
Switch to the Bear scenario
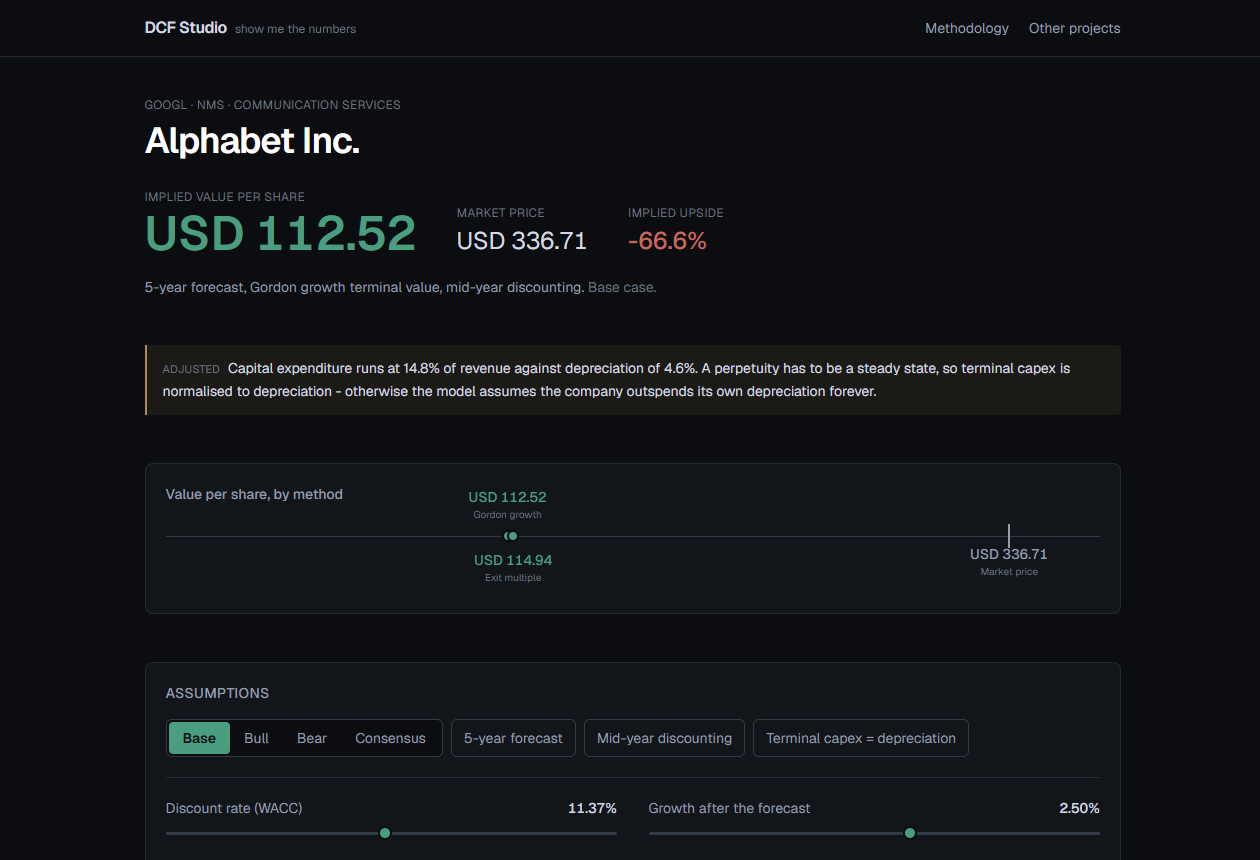click(312, 738)
